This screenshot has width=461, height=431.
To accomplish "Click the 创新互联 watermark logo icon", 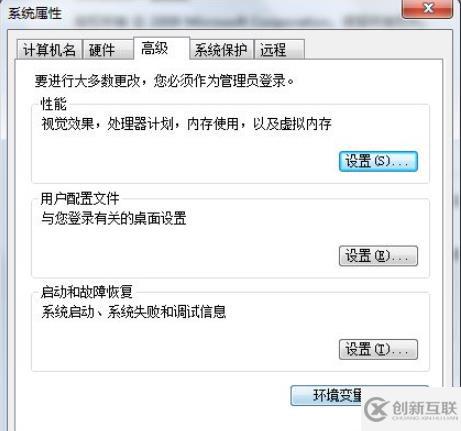I will (x=376, y=409).
